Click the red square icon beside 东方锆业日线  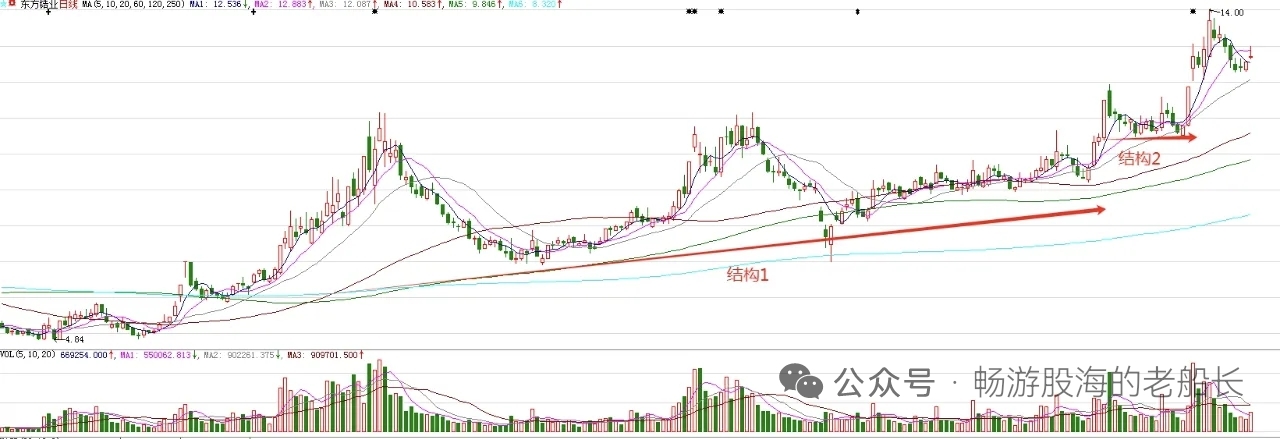[x=13, y=5]
